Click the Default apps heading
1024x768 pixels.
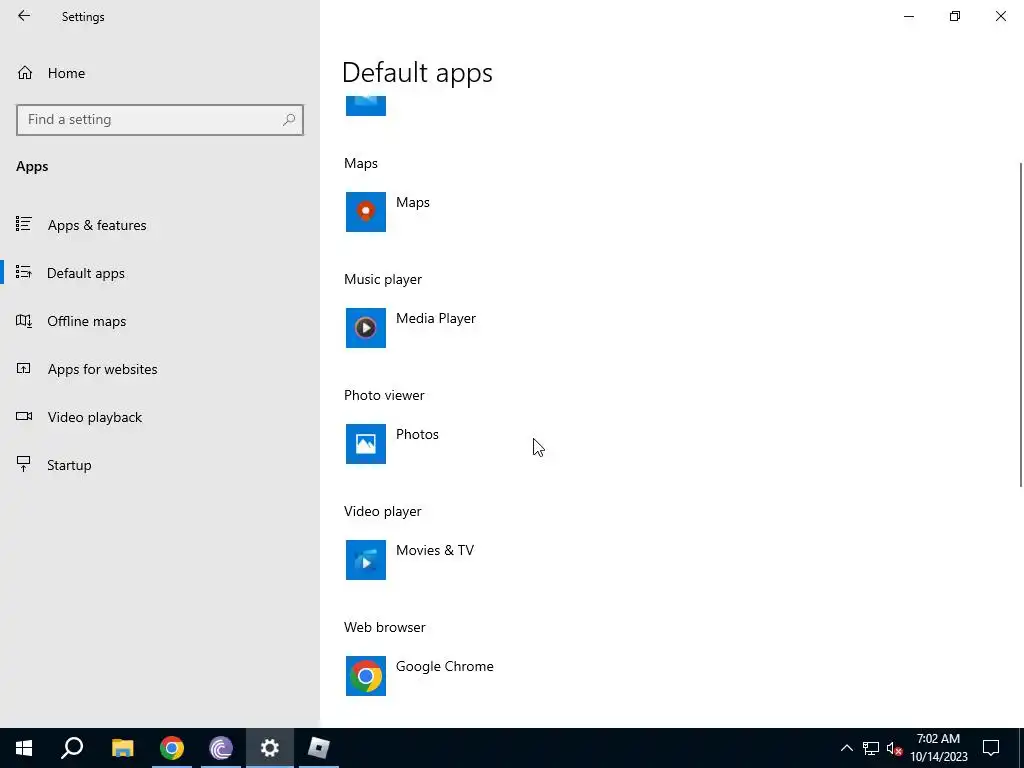pyautogui.click(x=417, y=72)
